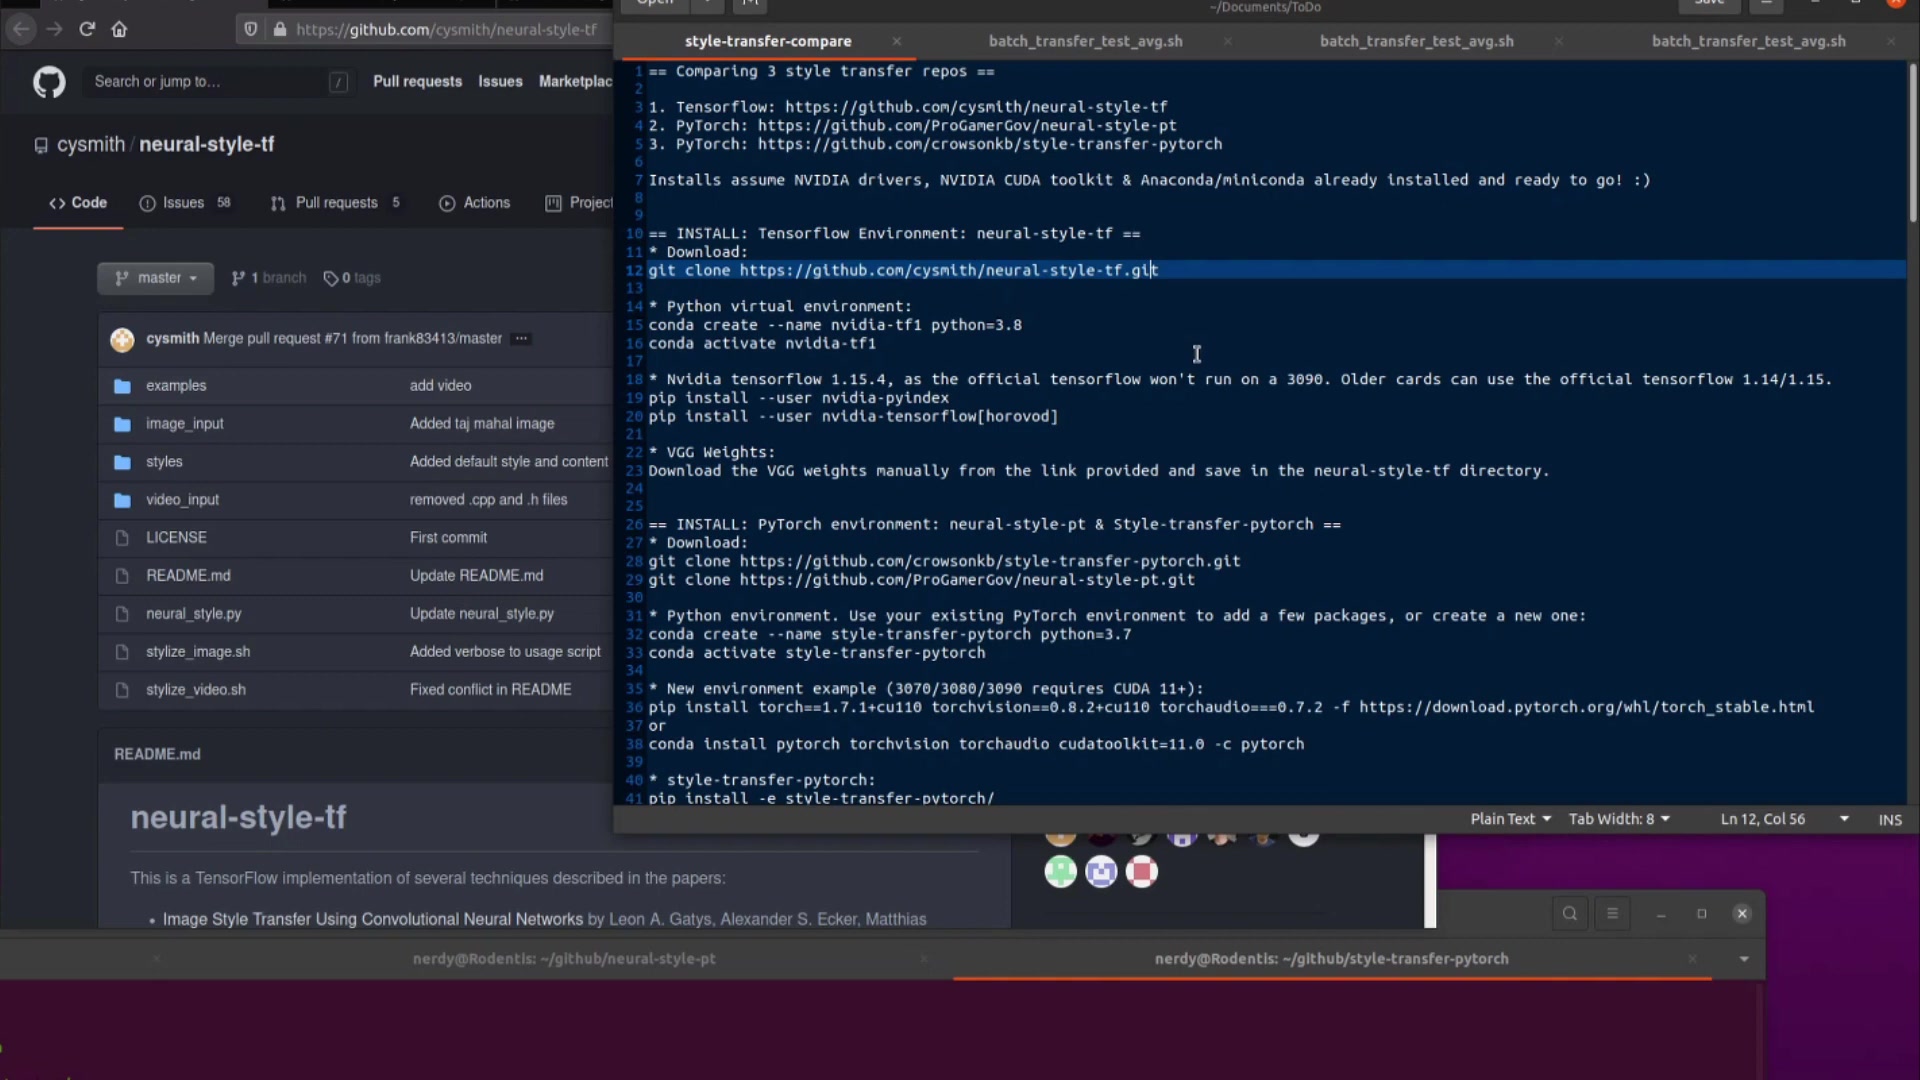Open the Actions tab
The width and height of the screenshot is (1920, 1080).
pos(475,203)
